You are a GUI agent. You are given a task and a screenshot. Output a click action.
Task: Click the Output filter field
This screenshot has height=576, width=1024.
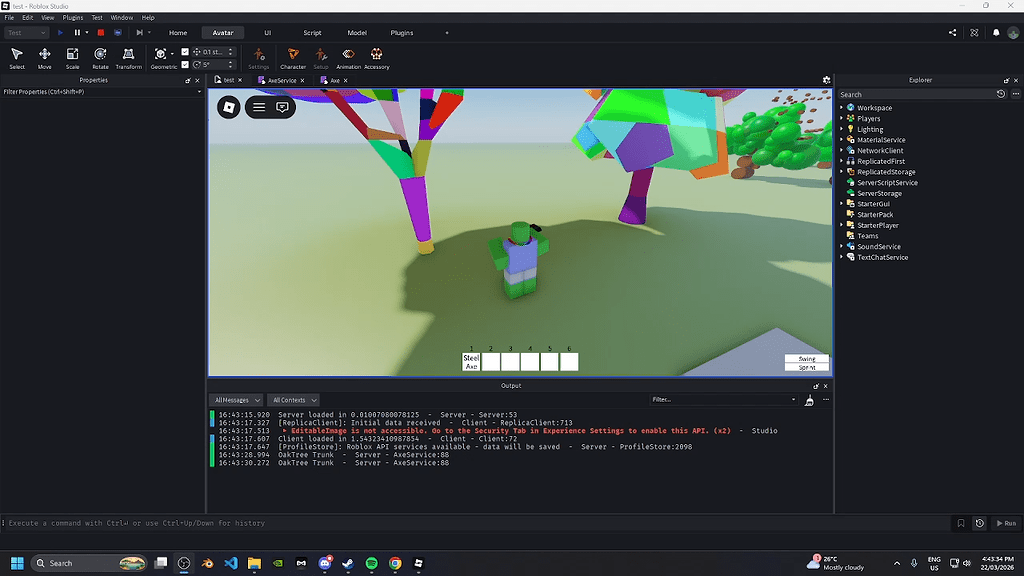tap(724, 400)
